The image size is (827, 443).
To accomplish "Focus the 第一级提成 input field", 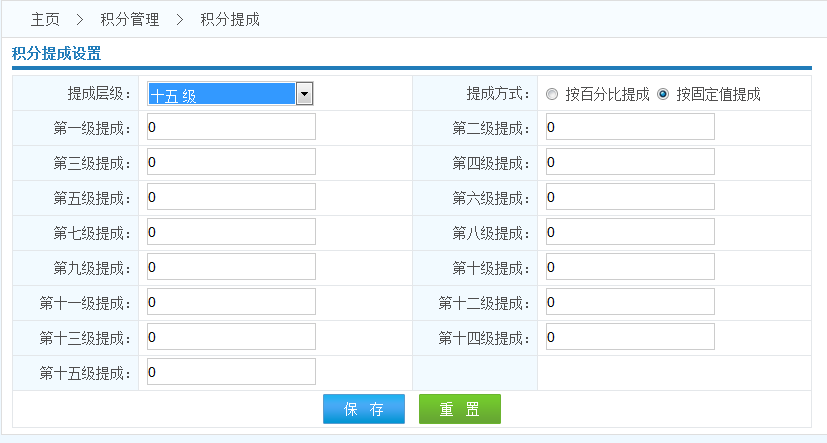I will click(231, 127).
